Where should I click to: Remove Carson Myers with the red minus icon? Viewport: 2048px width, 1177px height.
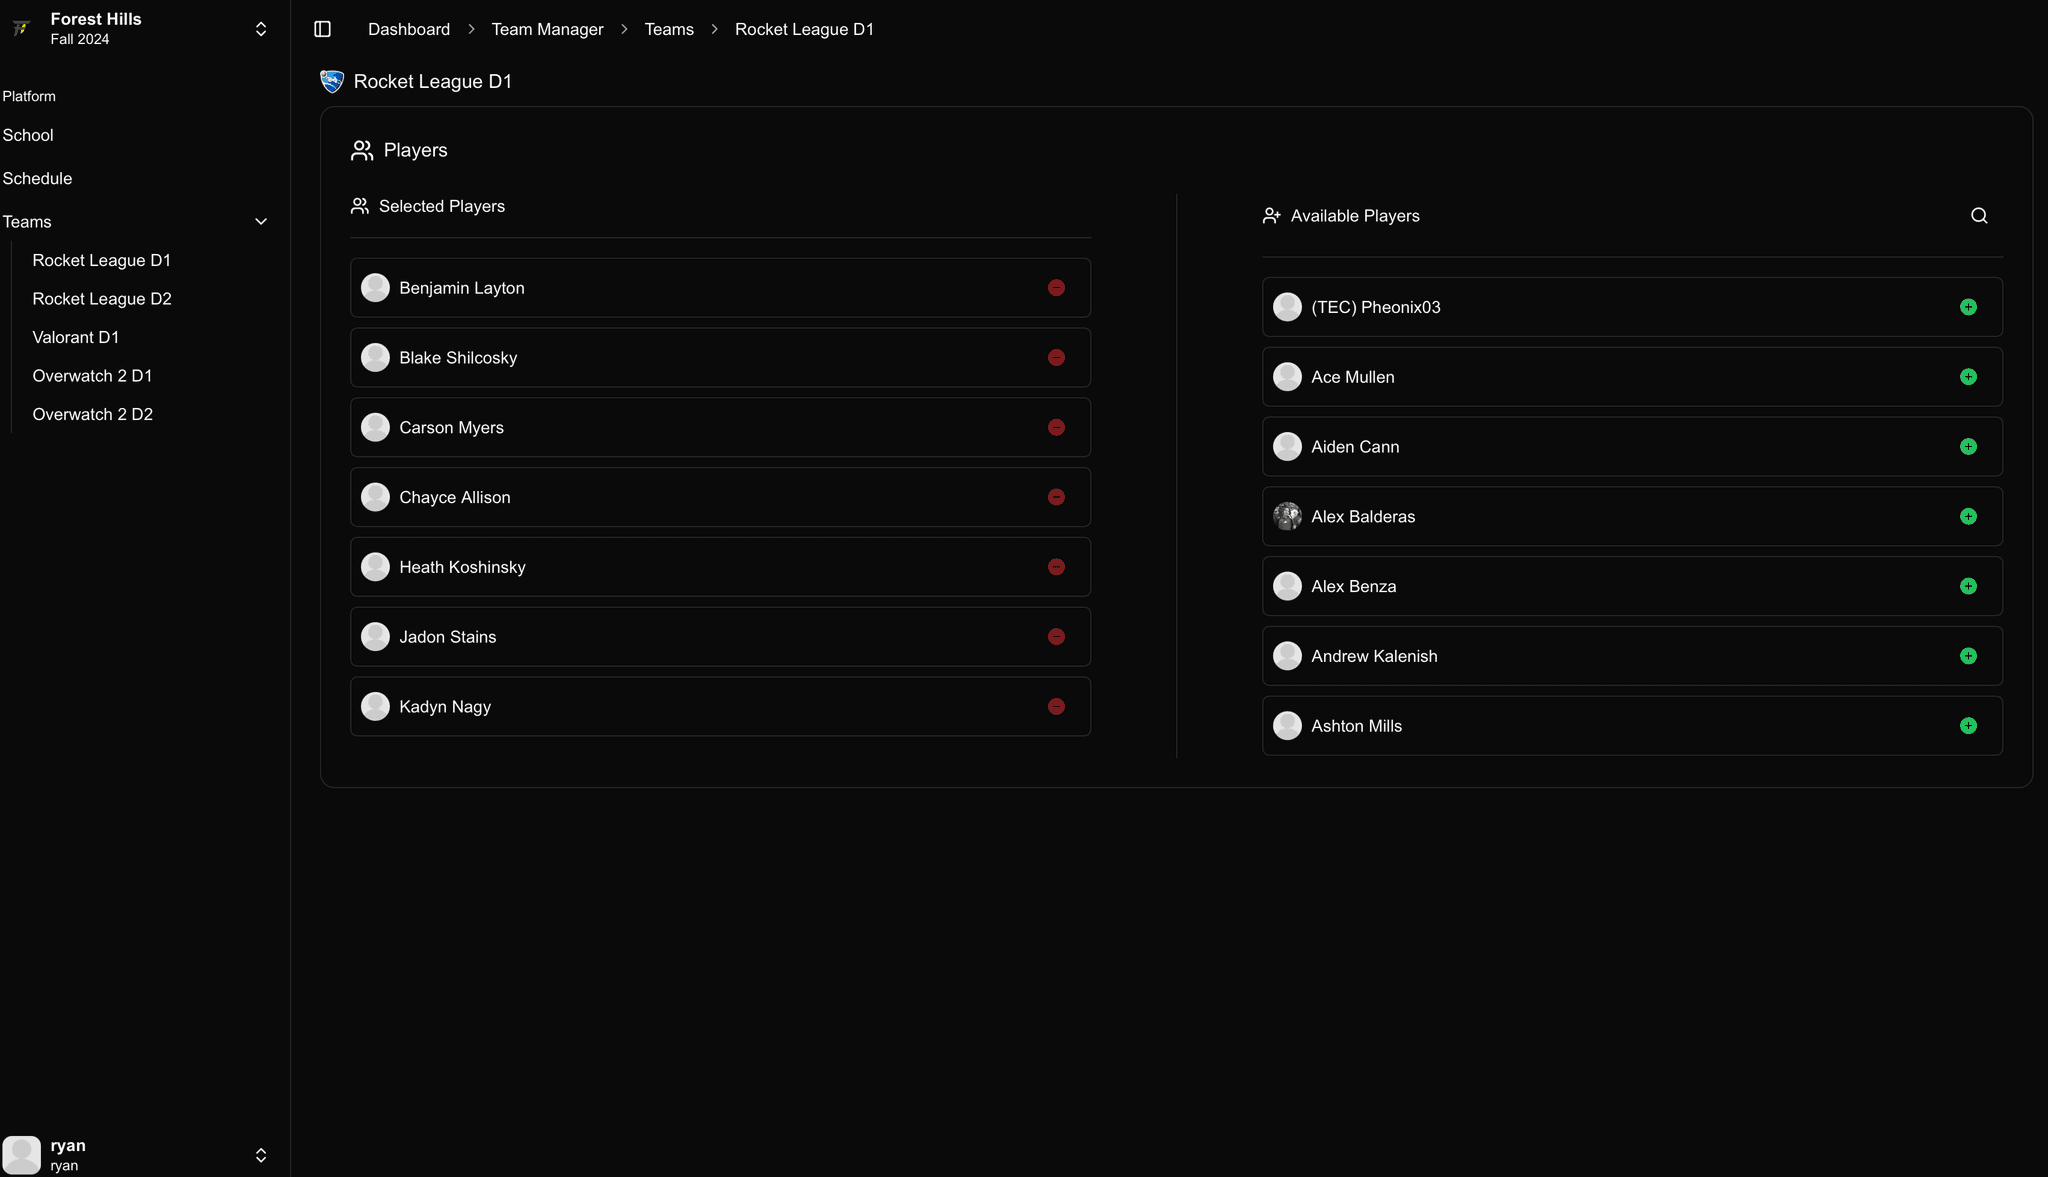[x=1056, y=428]
